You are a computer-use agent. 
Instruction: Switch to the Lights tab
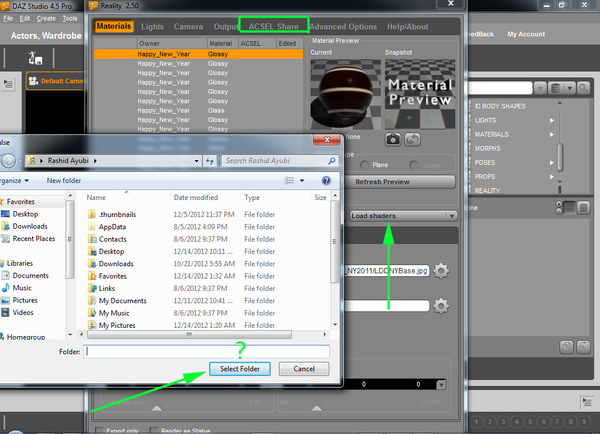(152, 27)
